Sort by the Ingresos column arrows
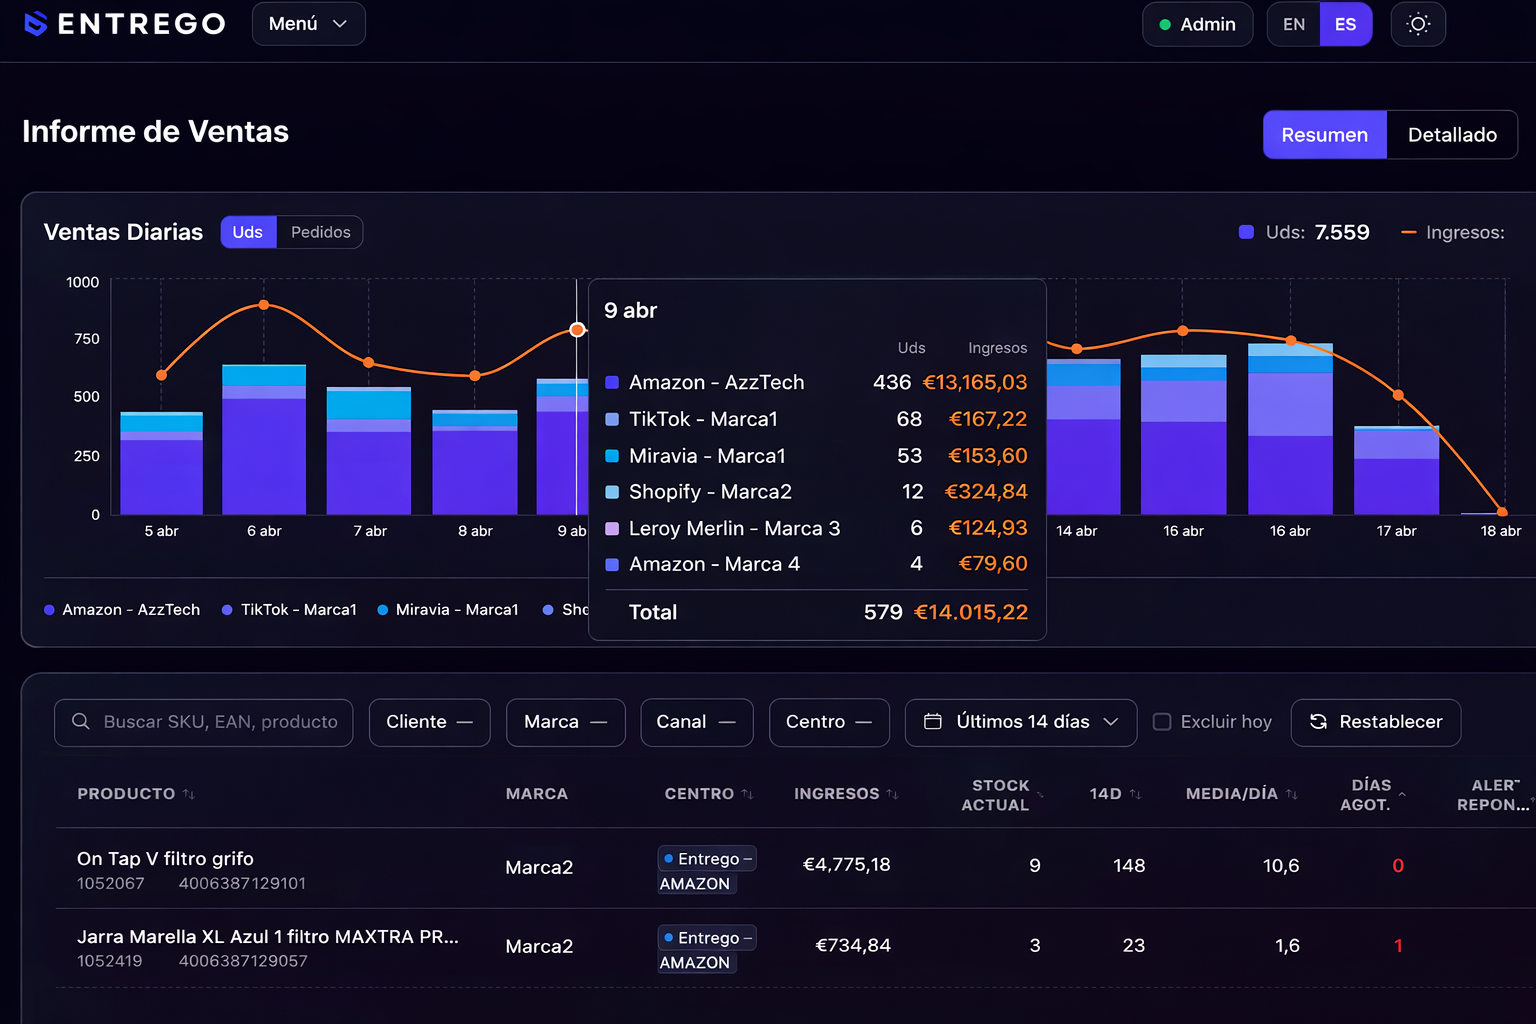This screenshot has height=1024, width=1536. 892,794
